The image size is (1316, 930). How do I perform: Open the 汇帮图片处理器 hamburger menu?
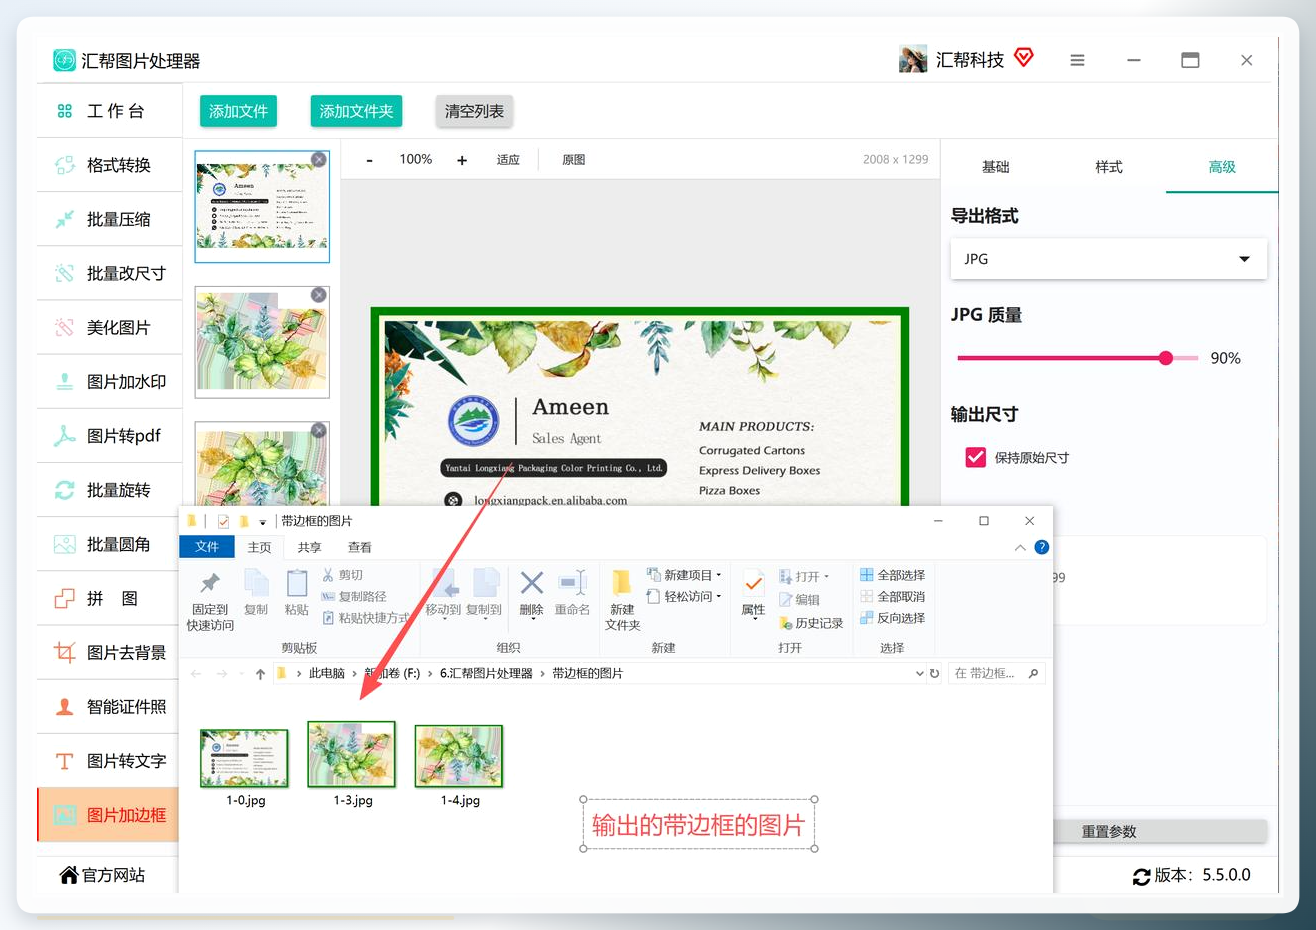coord(1077,60)
